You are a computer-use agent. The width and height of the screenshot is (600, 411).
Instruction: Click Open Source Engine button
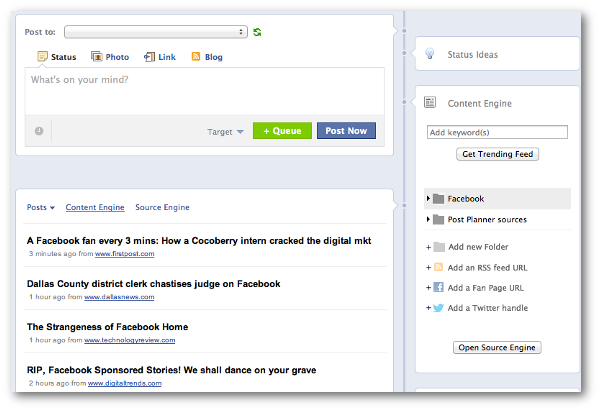(497, 347)
